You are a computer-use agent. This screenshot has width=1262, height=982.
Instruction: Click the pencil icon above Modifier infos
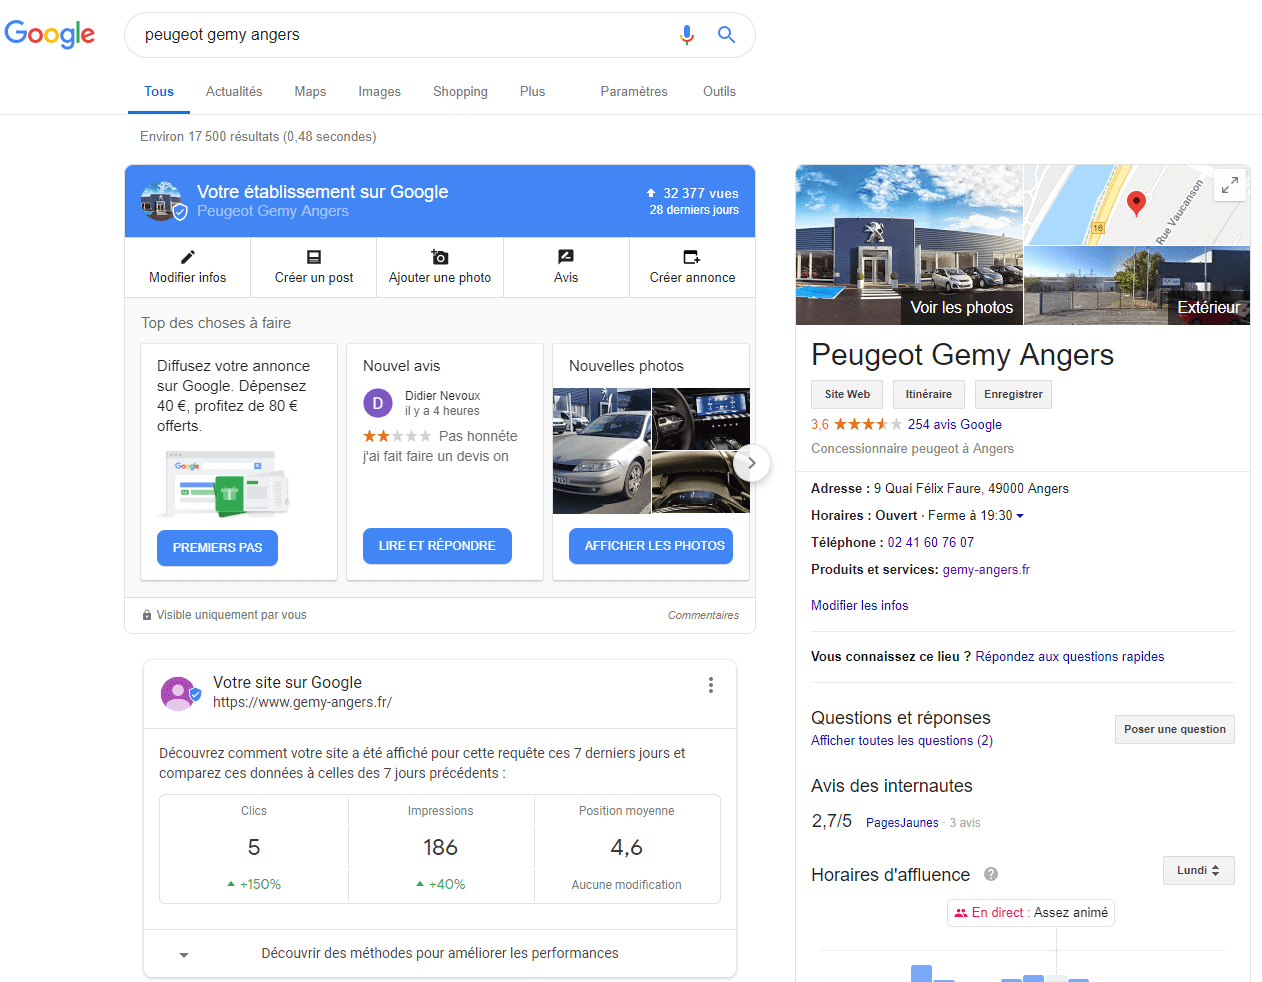188,257
